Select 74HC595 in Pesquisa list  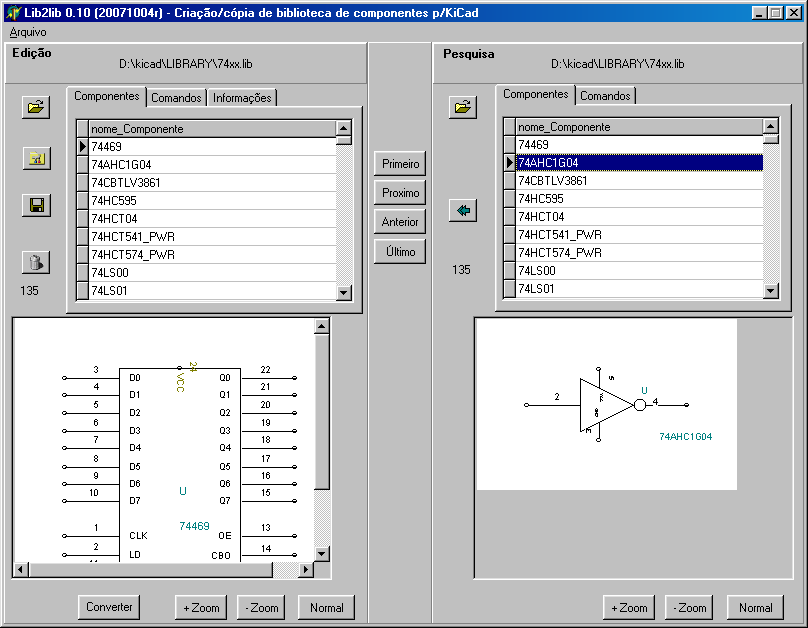(x=639, y=199)
